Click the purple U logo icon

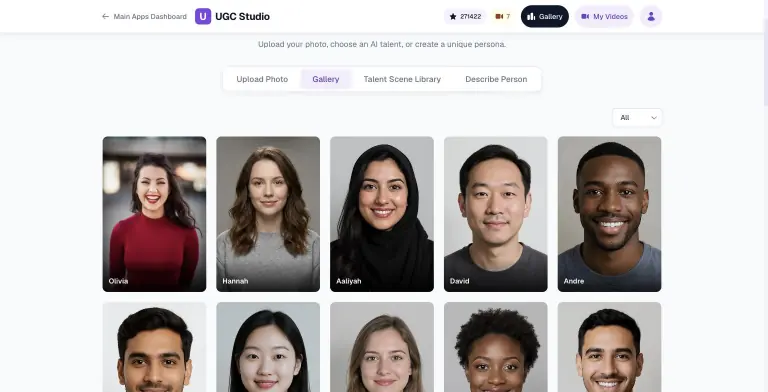(203, 16)
